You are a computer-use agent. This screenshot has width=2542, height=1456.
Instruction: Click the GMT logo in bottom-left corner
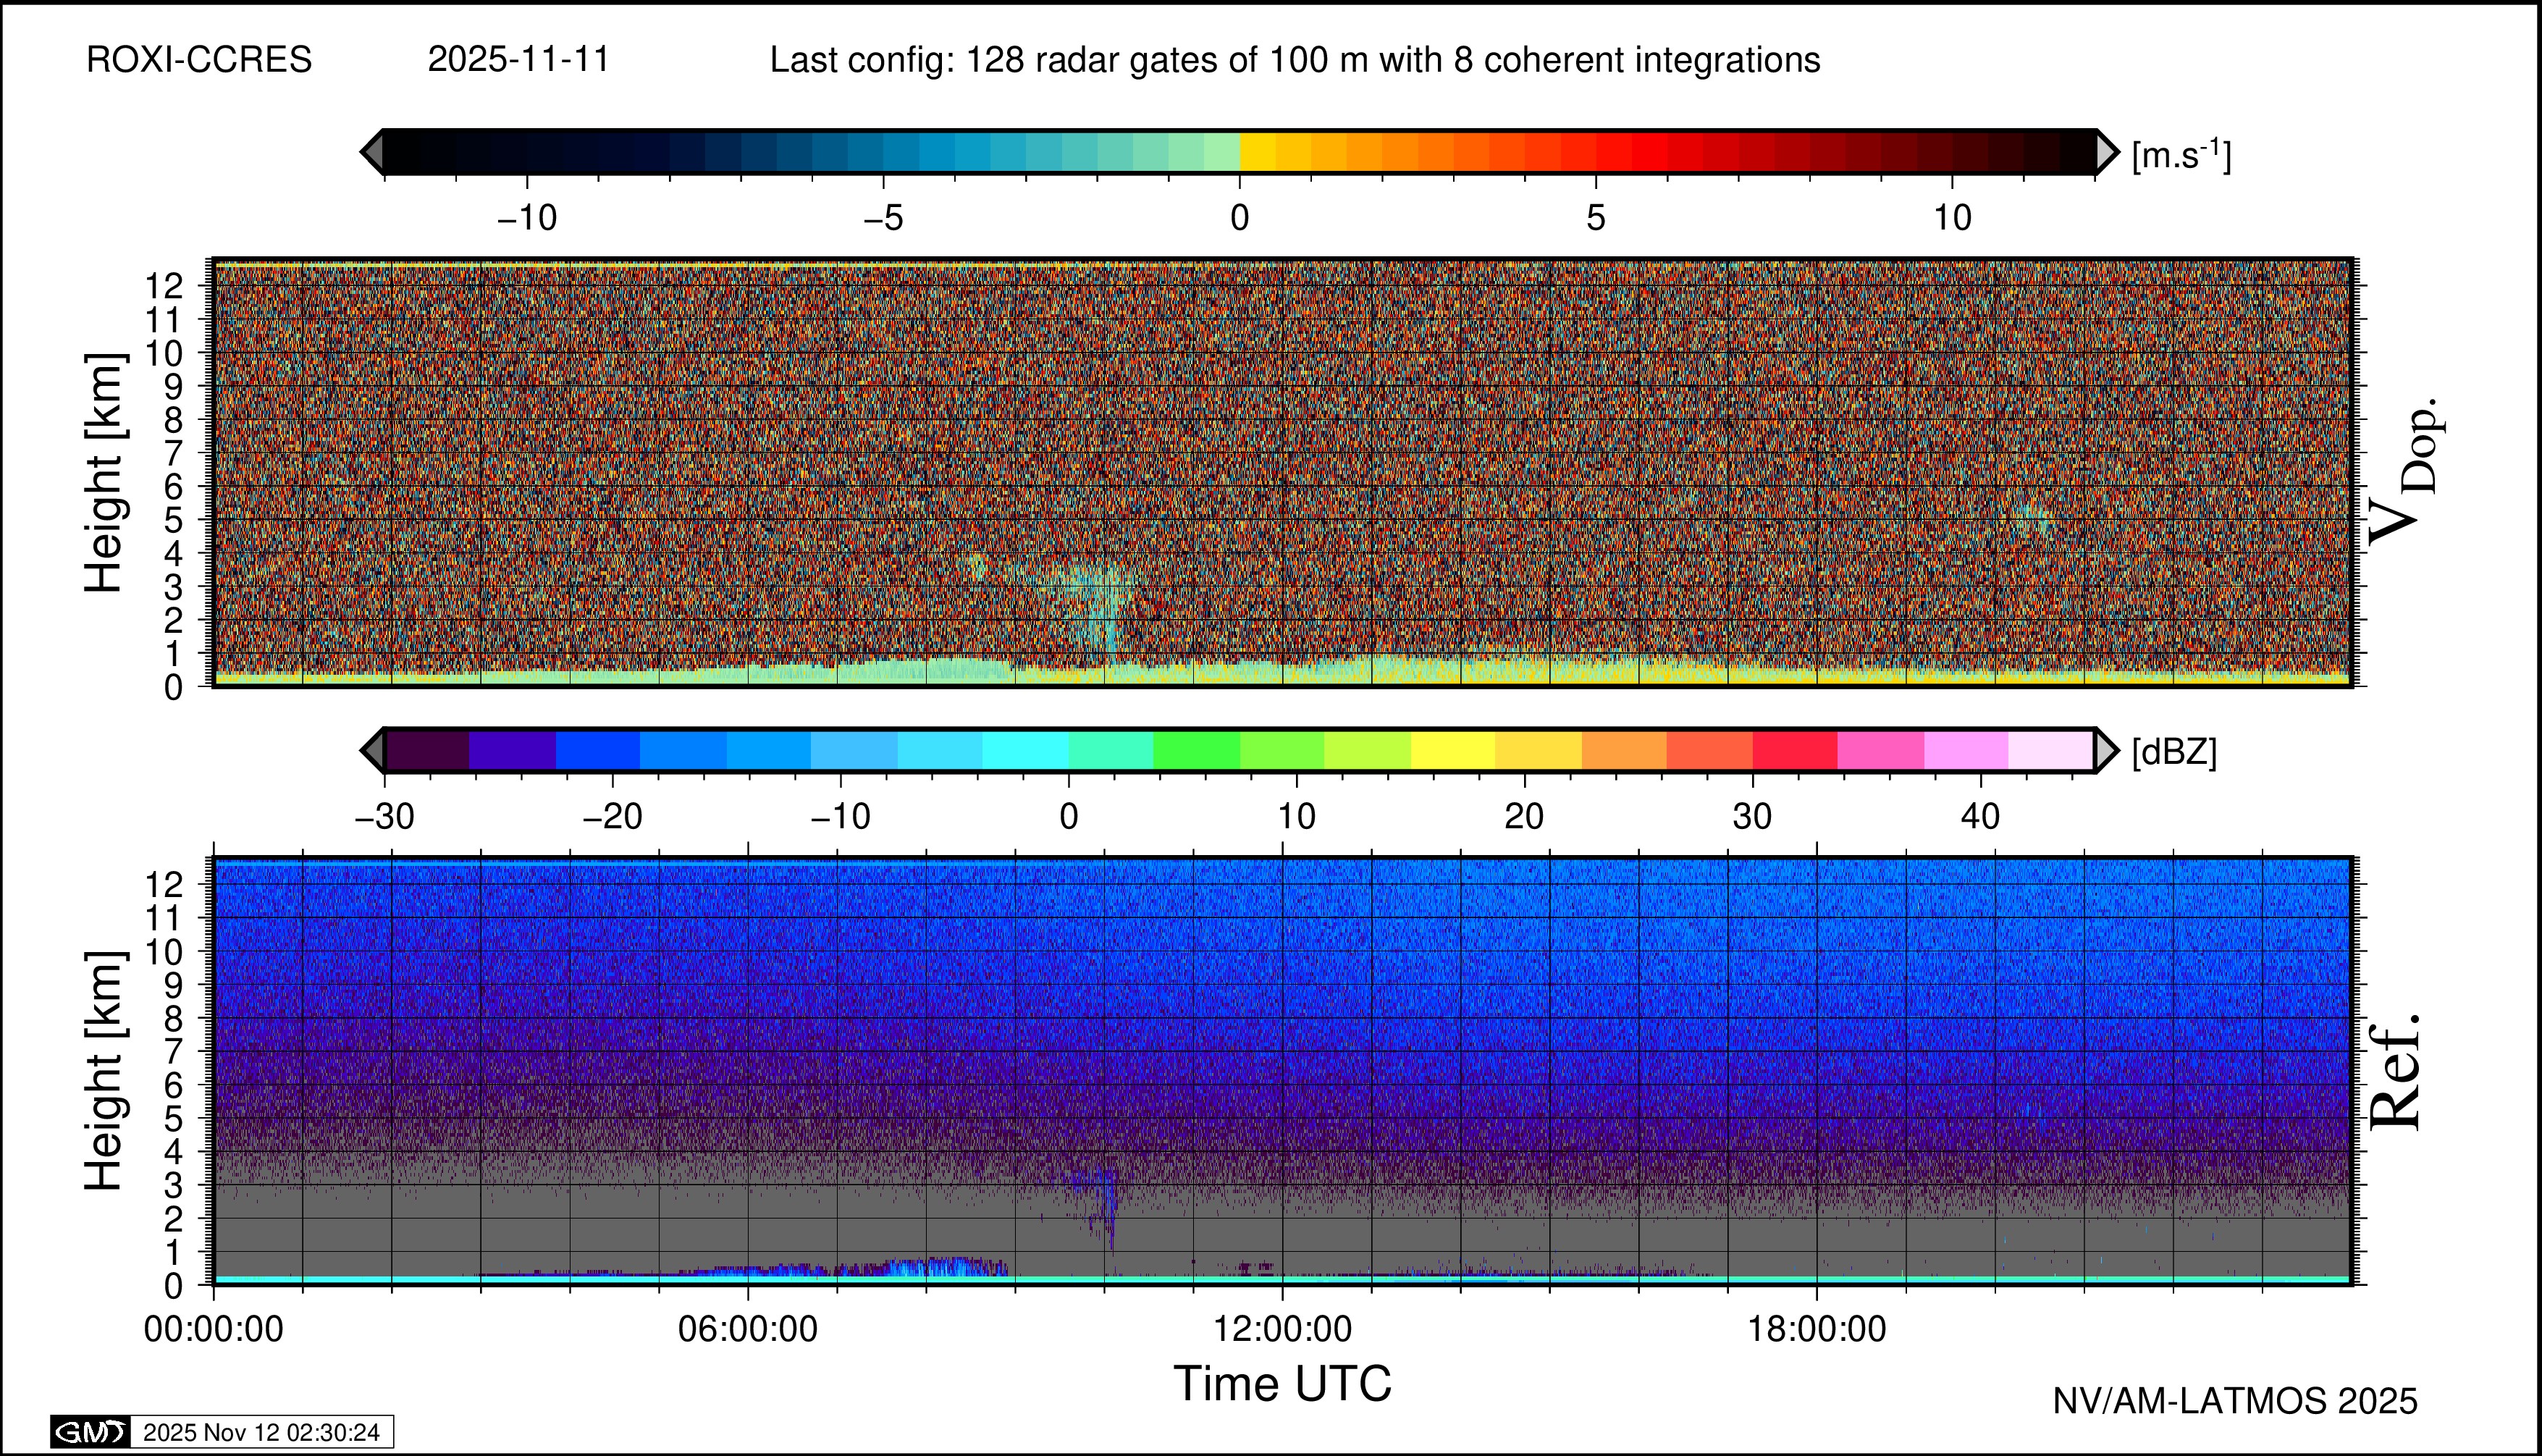tap(90, 1432)
